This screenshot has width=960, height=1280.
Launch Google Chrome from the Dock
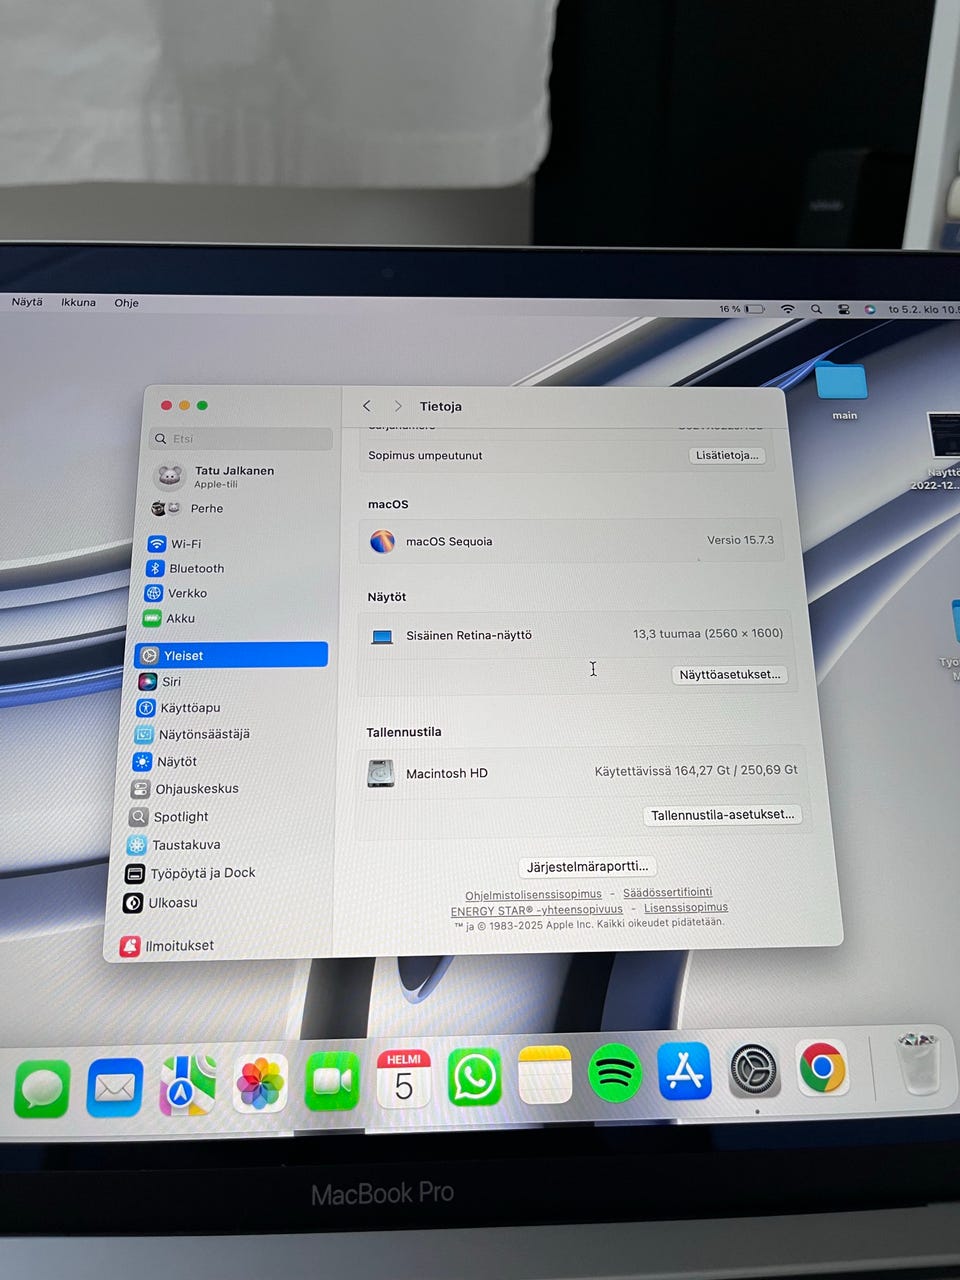click(x=823, y=1069)
